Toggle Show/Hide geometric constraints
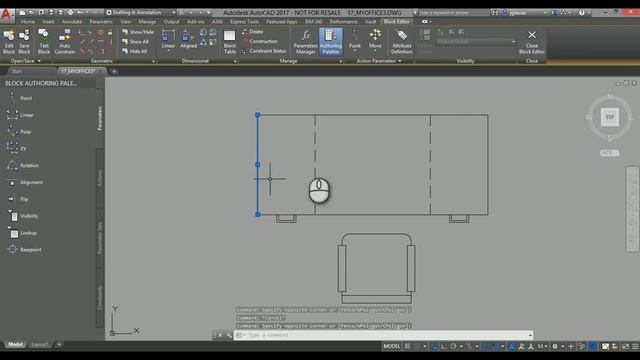 (x=138, y=32)
